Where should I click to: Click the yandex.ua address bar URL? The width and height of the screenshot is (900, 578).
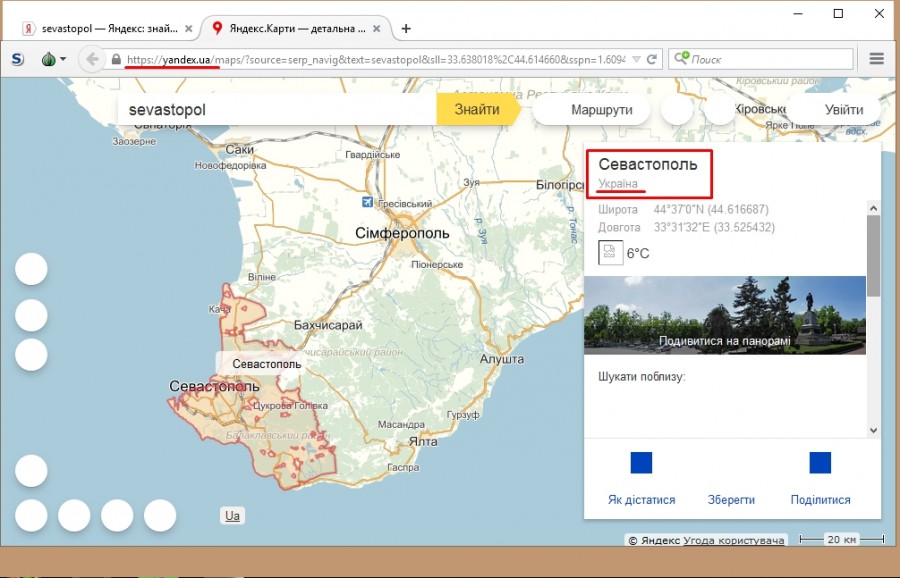375,59
